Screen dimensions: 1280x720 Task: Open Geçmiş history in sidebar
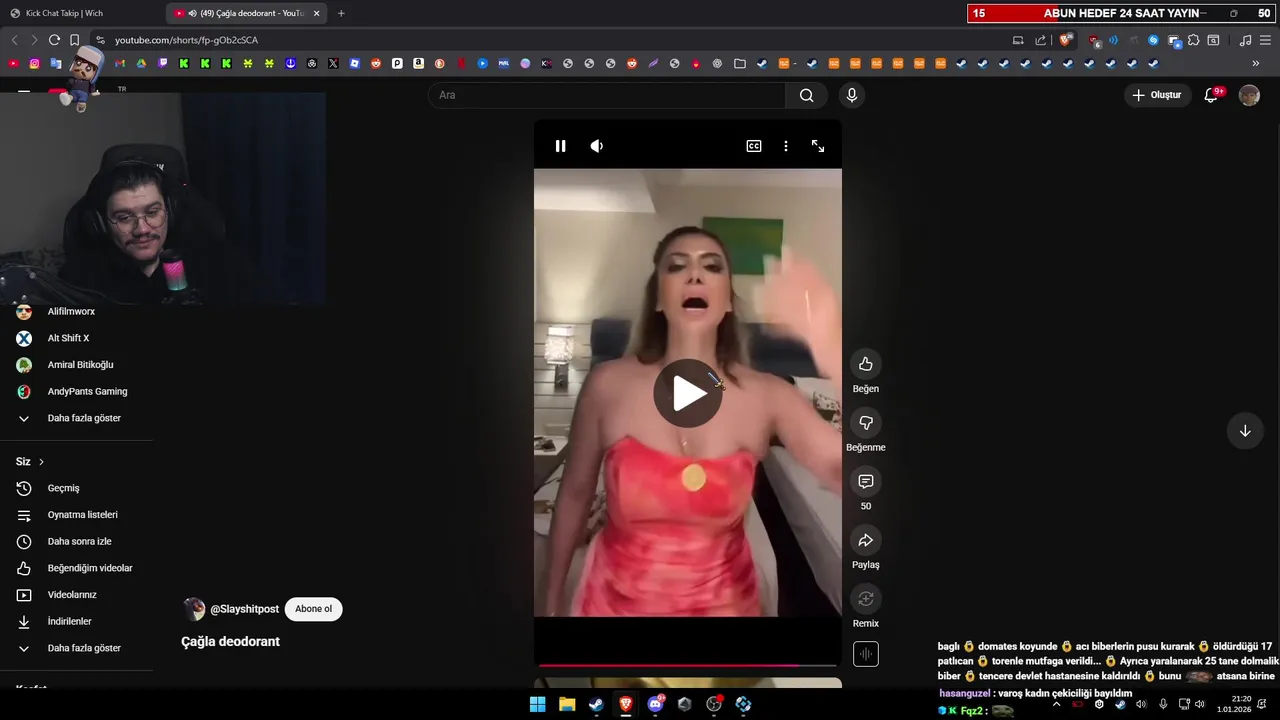63,488
